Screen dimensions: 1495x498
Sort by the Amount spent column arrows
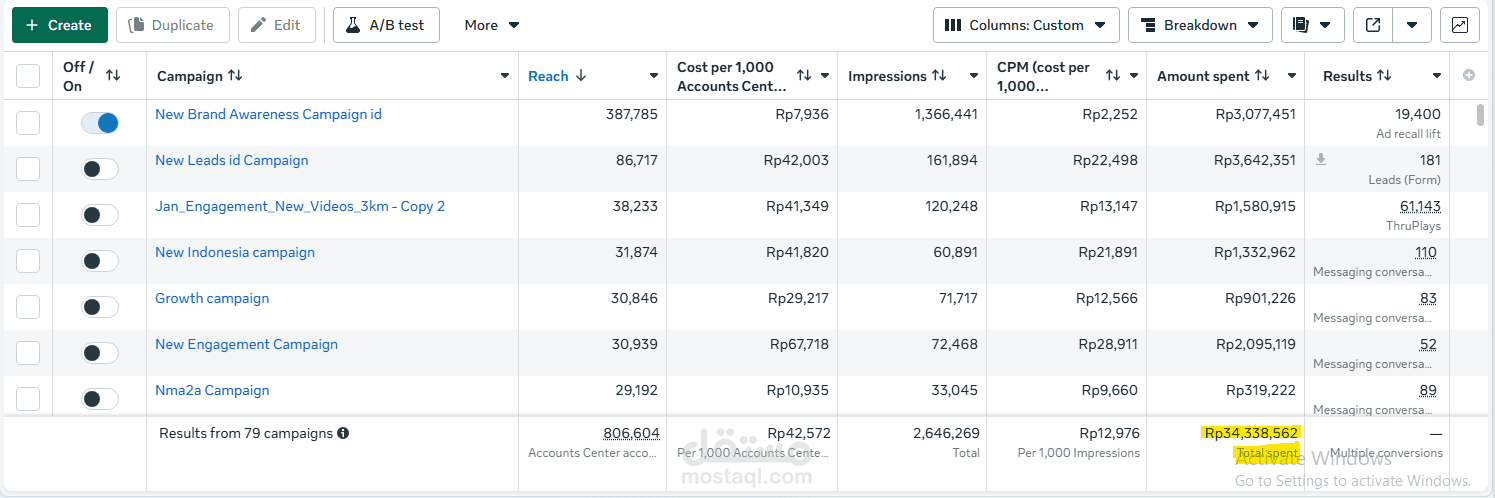click(x=1262, y=76)
